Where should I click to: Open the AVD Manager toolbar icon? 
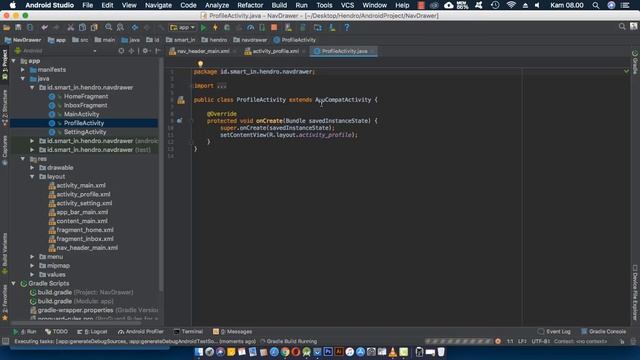pyautogui.click(x=289, y=27)
